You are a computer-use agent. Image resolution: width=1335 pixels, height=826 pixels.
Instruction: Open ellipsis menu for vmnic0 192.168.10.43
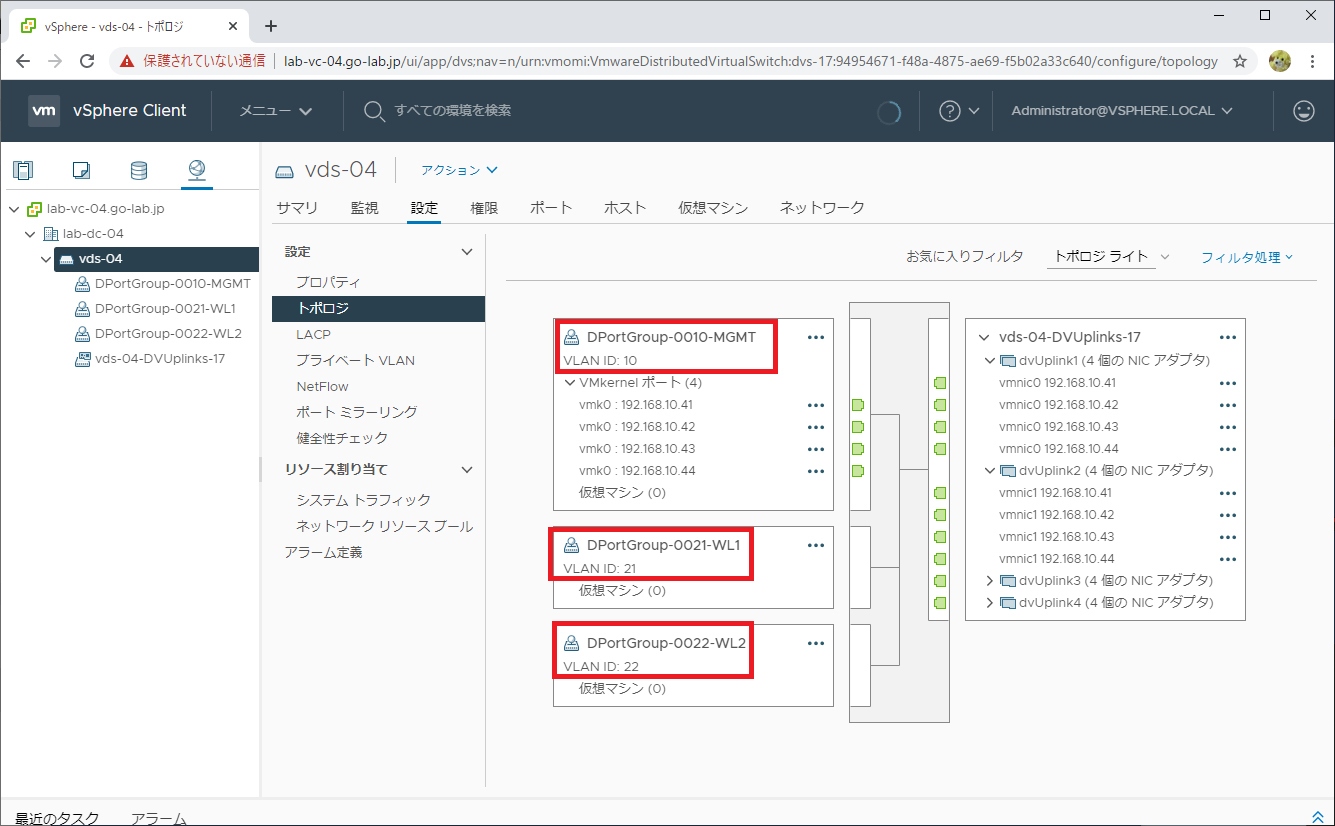tap(1228, 427)
